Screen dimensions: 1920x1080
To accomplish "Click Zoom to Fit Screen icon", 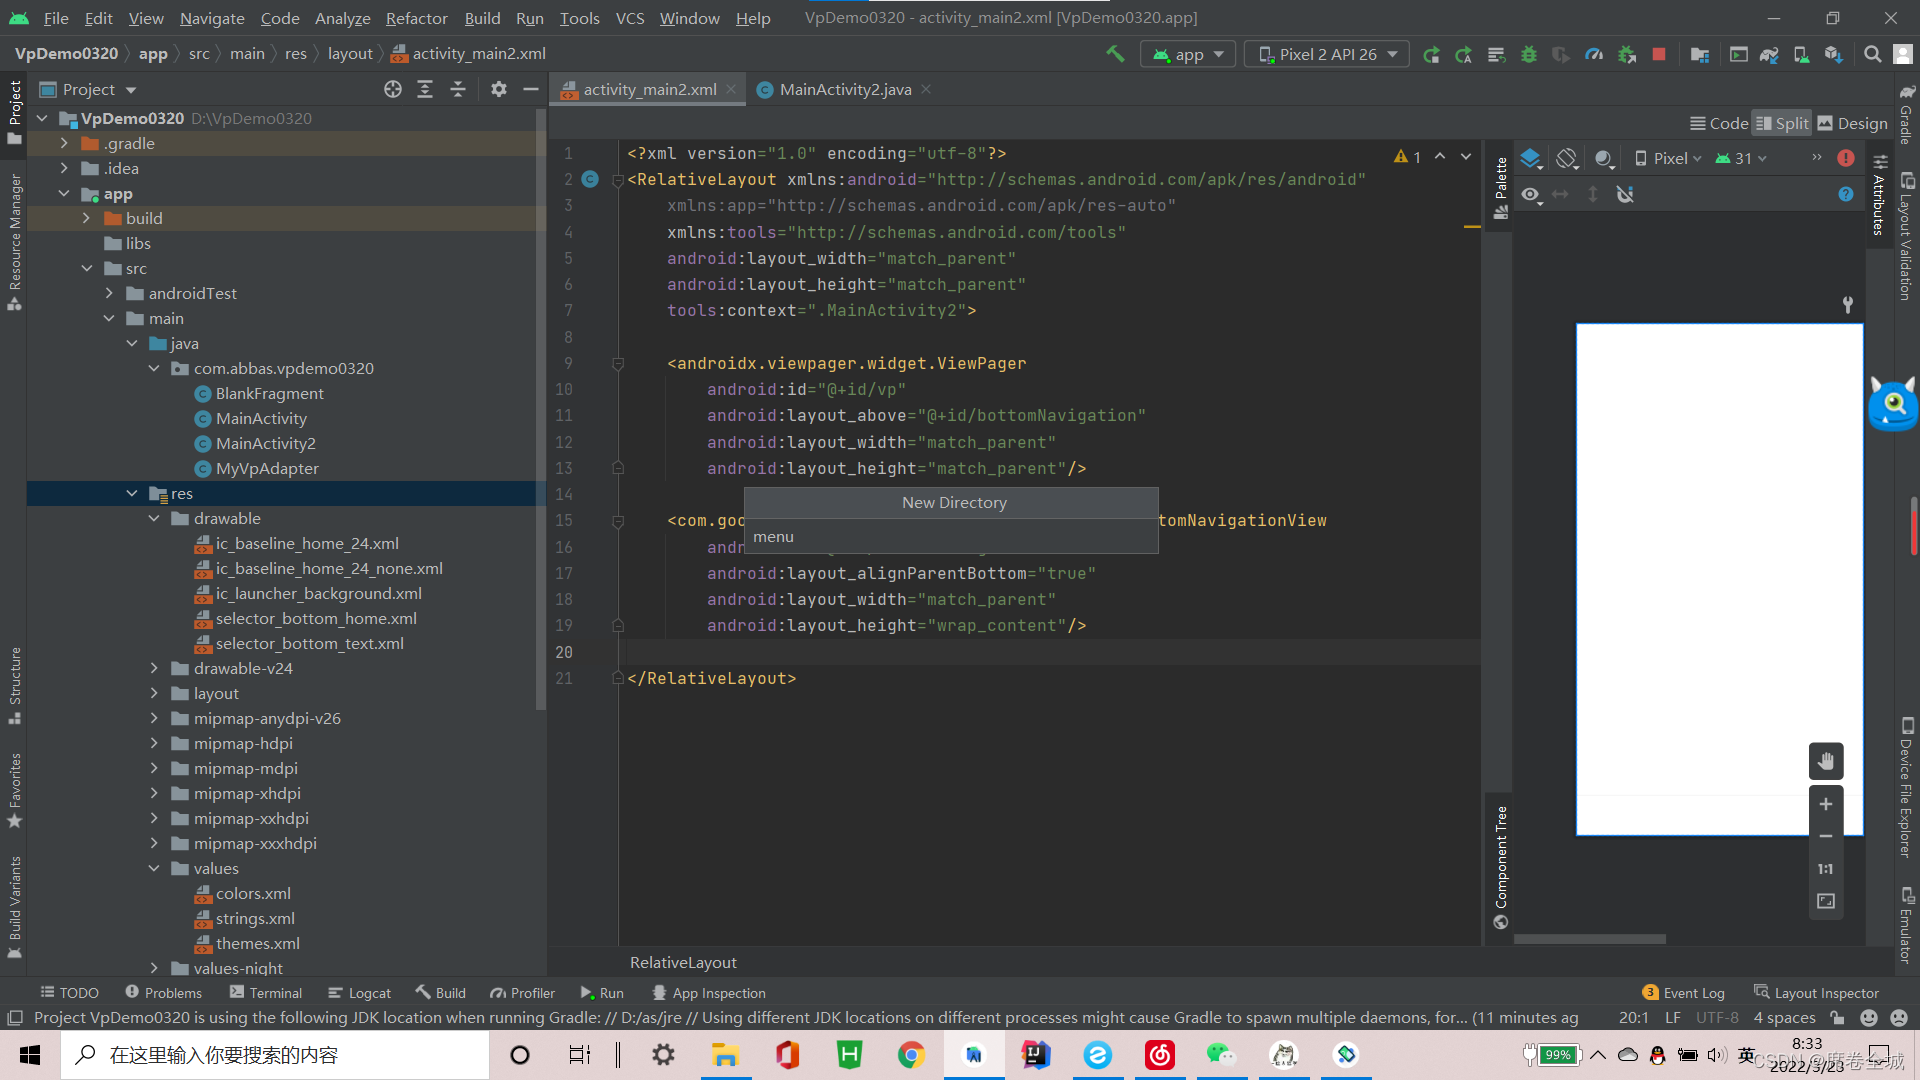I will [1826, 902].
